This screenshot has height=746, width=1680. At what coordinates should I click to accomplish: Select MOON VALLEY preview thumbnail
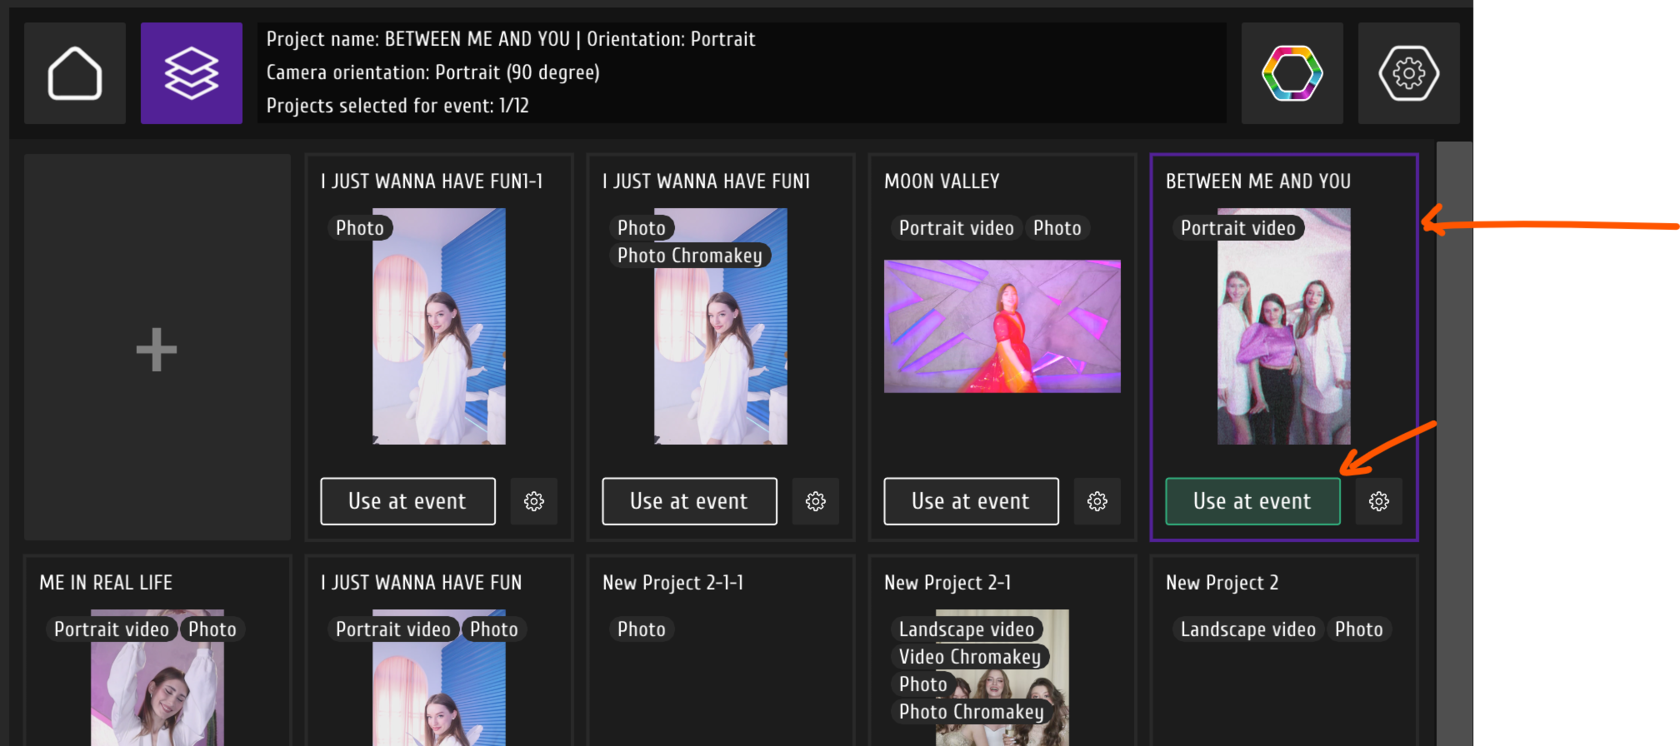(x=1002, y=326)
